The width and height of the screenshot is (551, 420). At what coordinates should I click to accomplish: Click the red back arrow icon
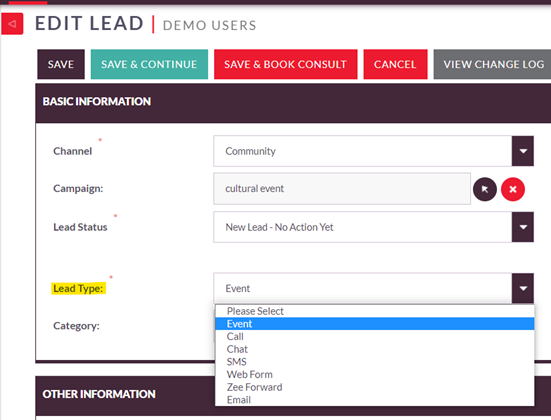pos(12,24)
